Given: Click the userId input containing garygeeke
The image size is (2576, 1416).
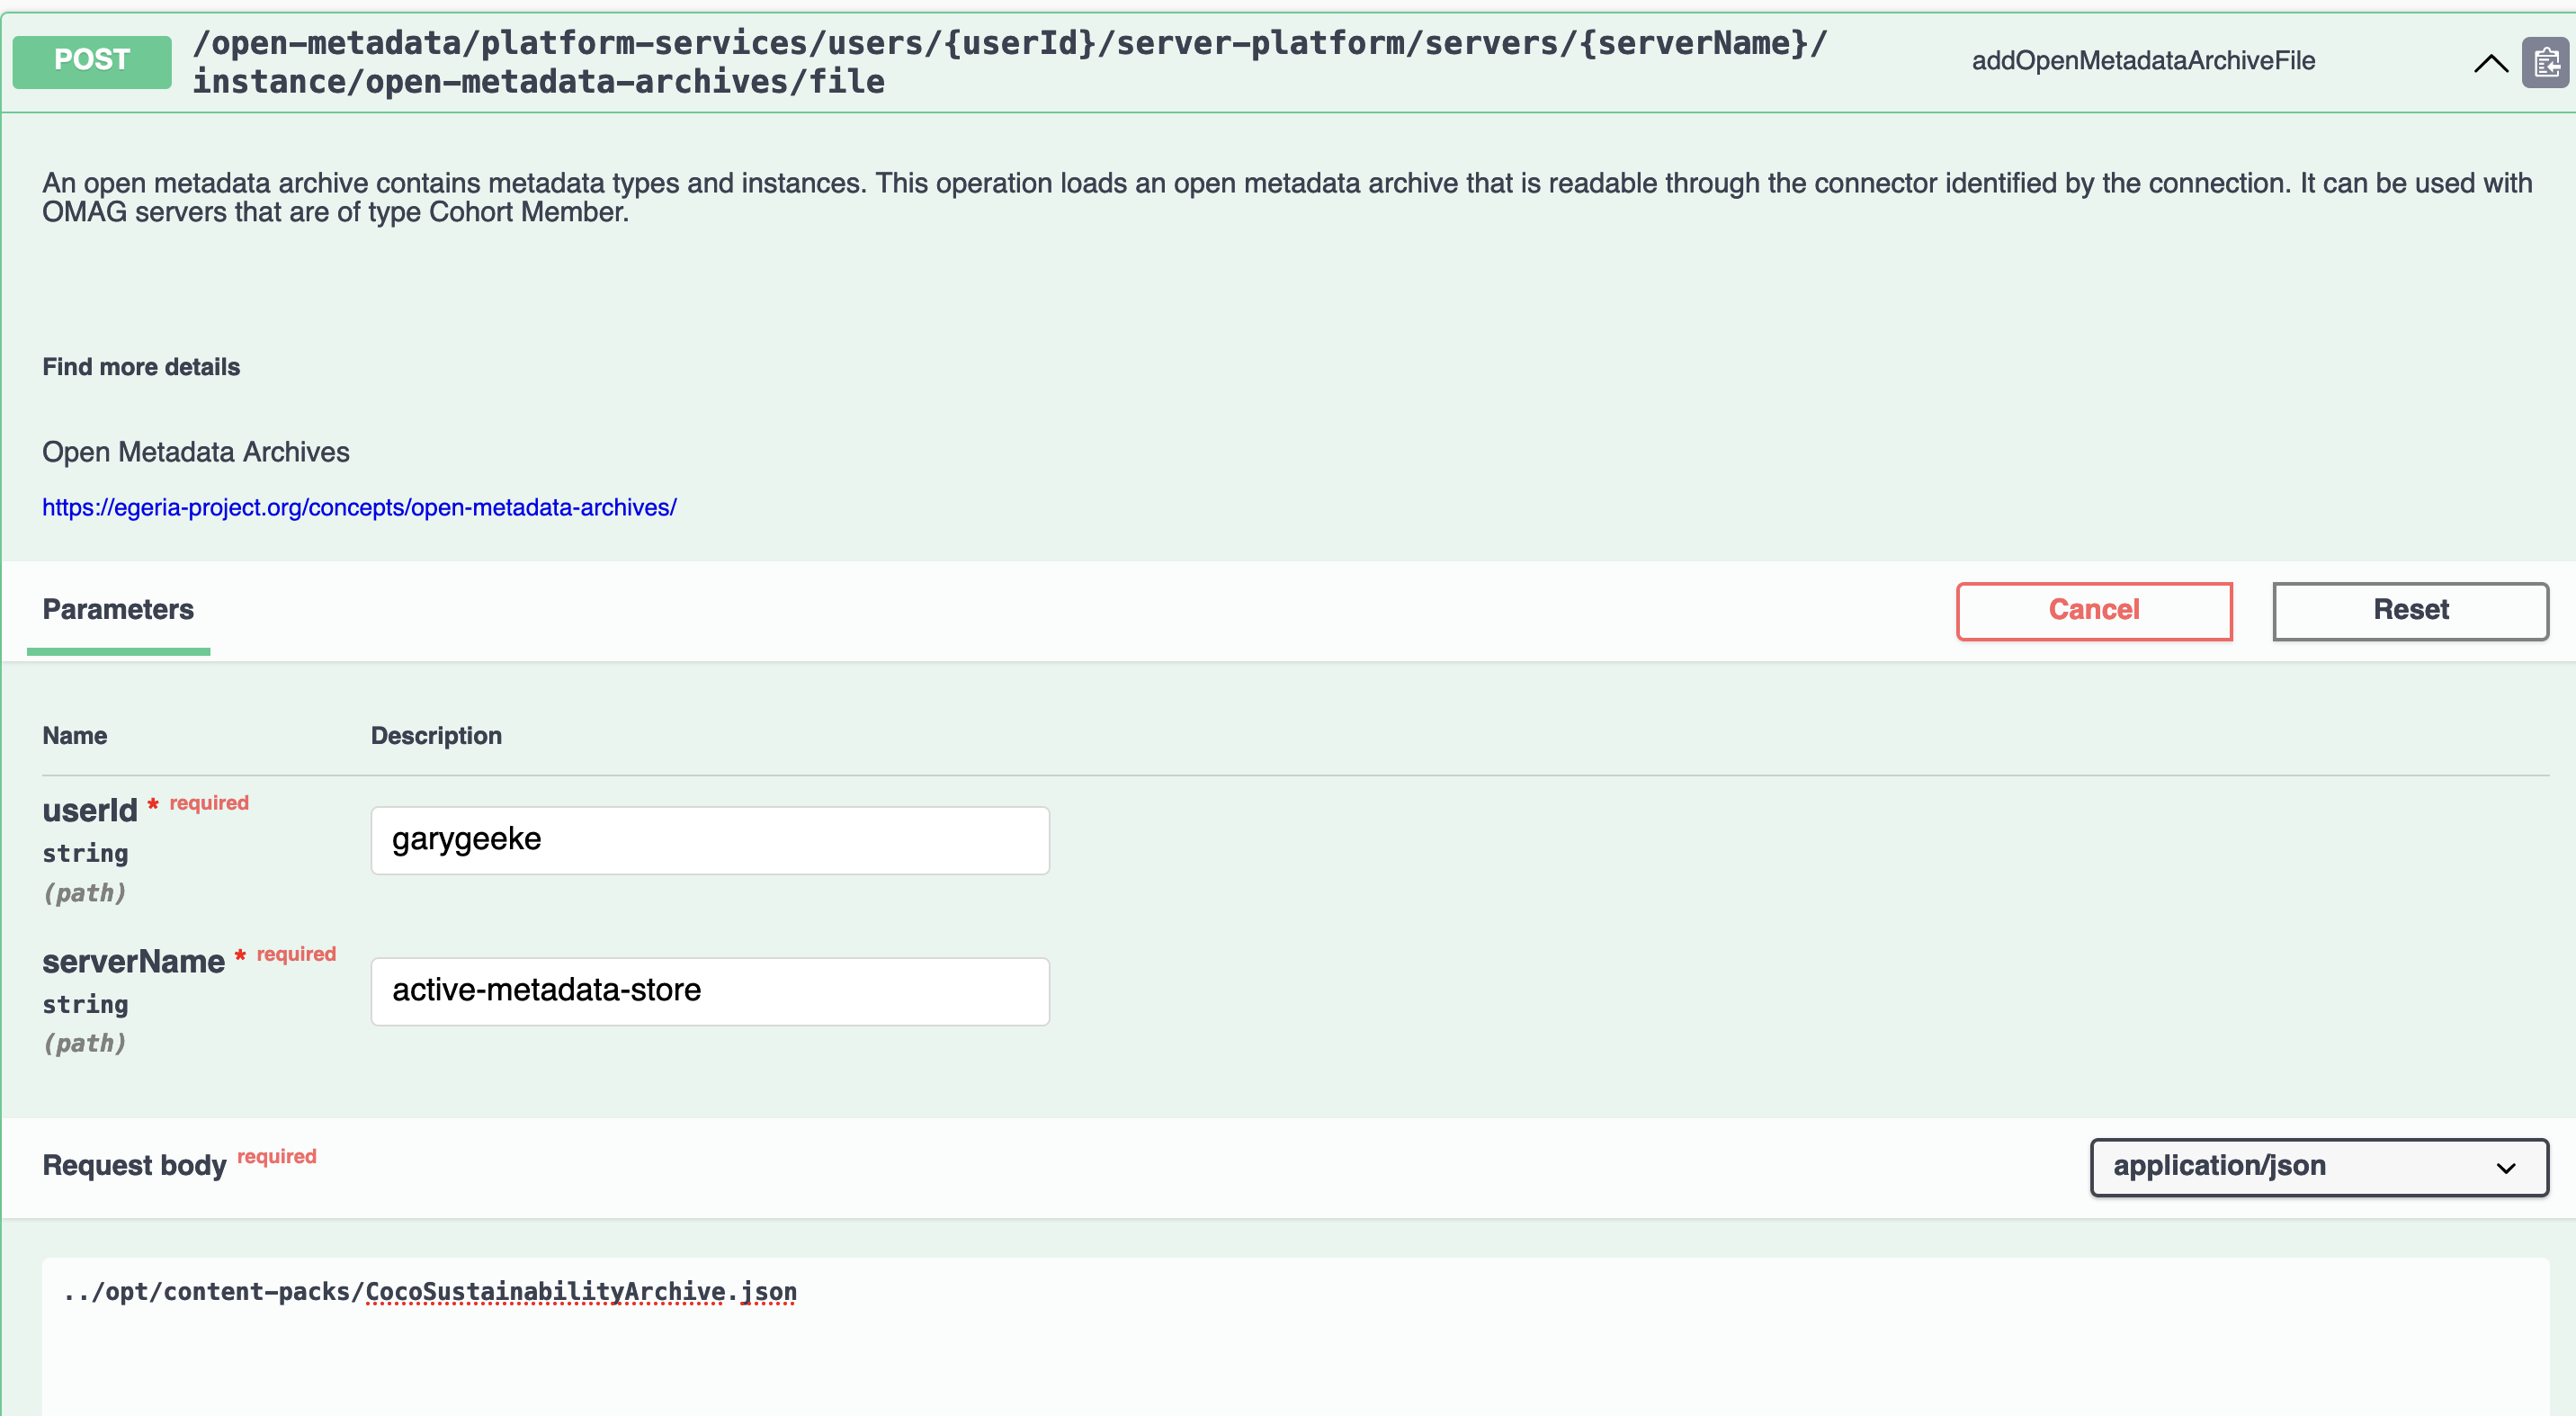Looking at the screenshot, I should 709,840.
